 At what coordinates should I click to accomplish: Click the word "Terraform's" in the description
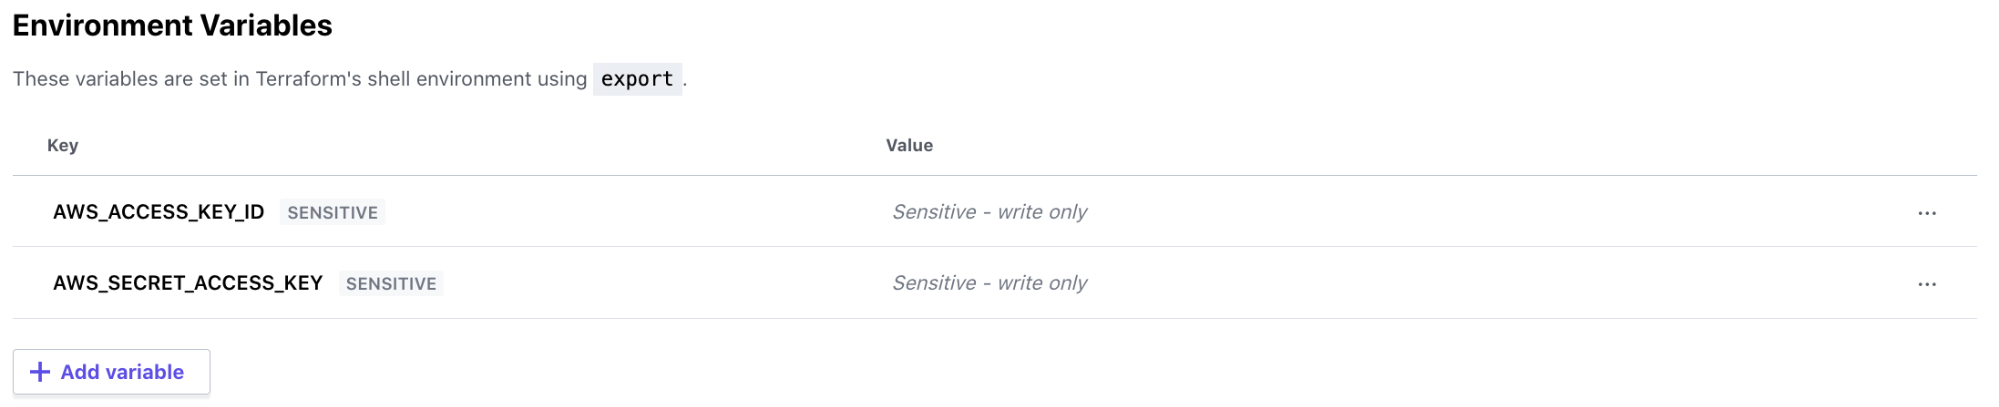[x=308, y=79]
